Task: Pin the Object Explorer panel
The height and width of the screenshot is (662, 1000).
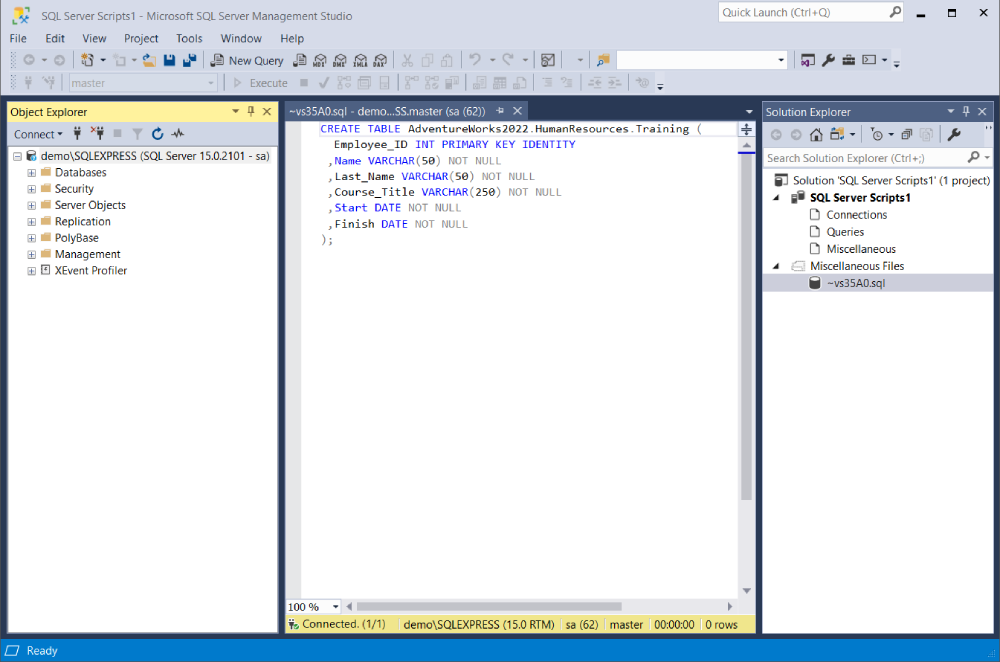Action: coord(251,112)
